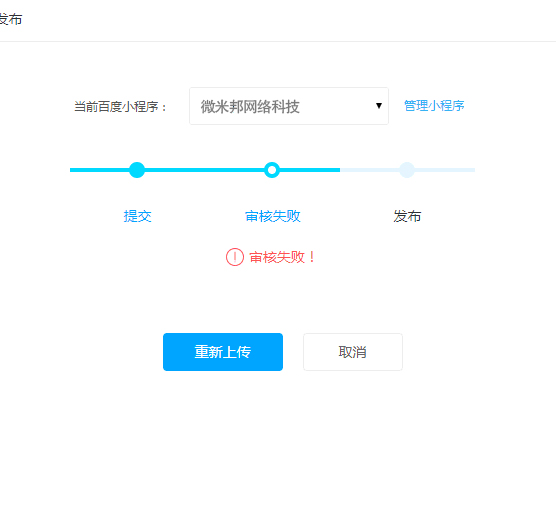Click the 当前百度小程序 field label
Screen dimensions: 556x506
pos(120,106)
